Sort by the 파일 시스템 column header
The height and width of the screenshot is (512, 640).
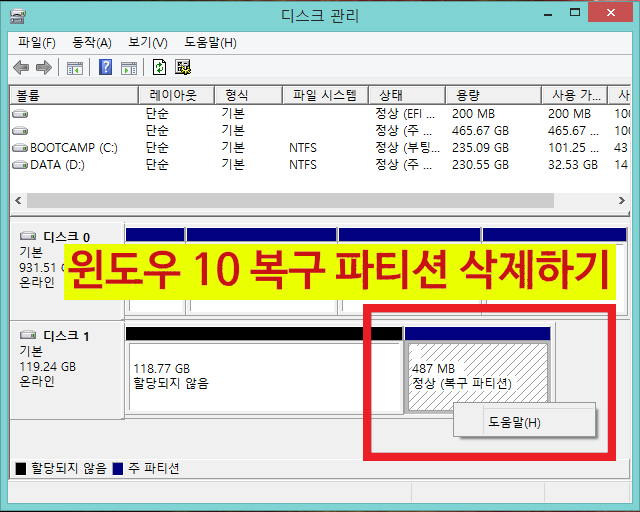click(x=325, y=96)
